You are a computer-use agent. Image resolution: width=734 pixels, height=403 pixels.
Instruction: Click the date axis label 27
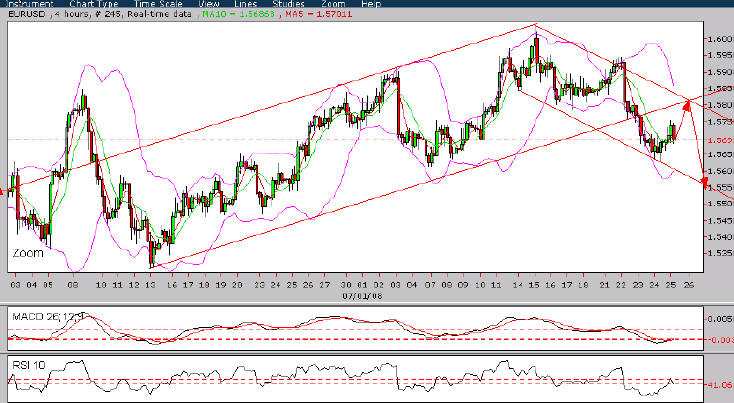click(324, 285)
